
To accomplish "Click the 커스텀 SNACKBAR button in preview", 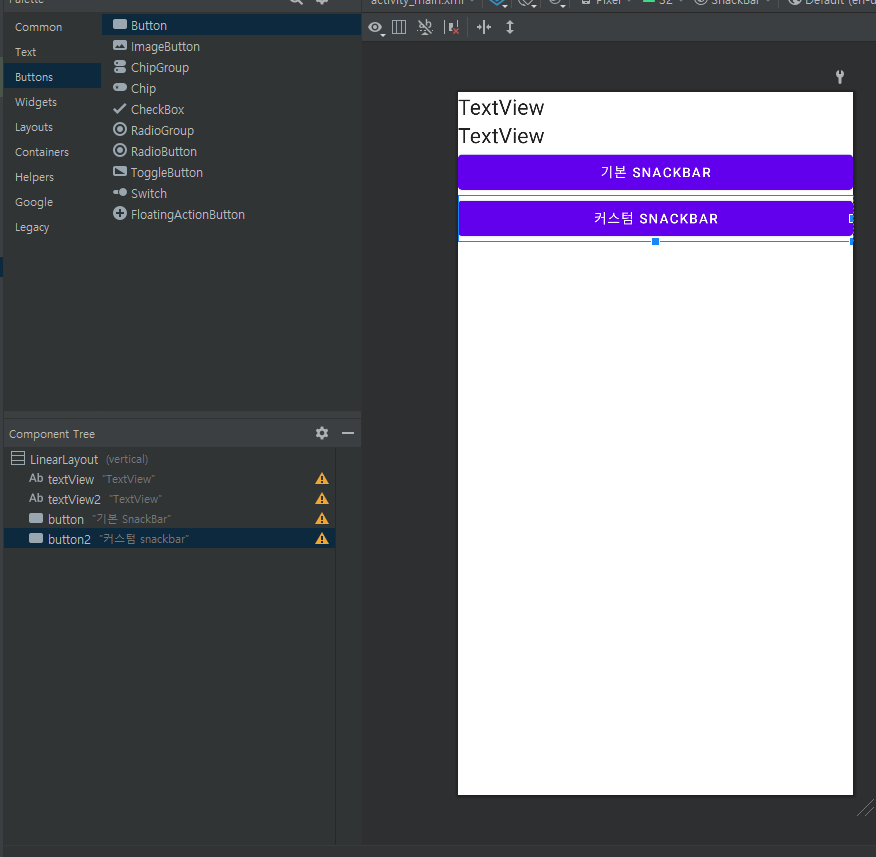I will (655, 218).
